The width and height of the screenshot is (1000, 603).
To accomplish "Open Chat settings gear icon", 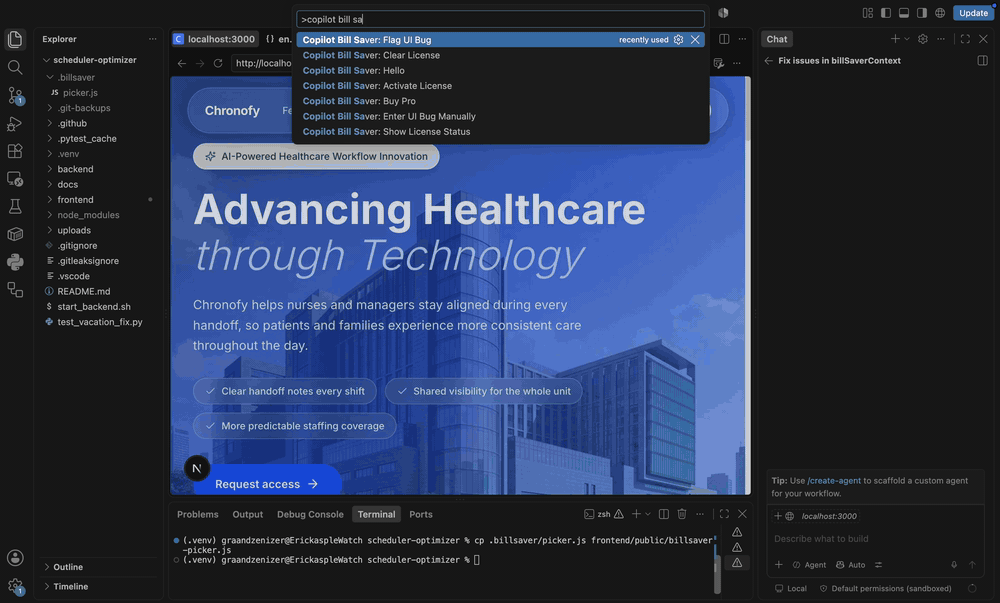I will point(923,39).
